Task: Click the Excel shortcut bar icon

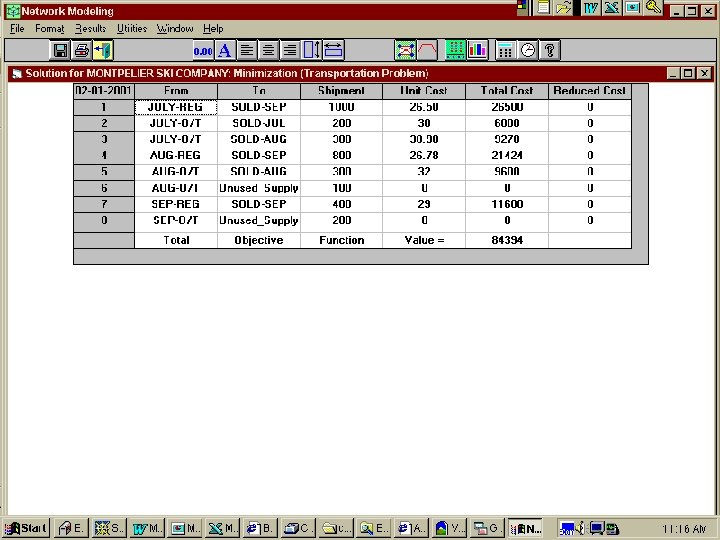Action: tap(612, 7)
